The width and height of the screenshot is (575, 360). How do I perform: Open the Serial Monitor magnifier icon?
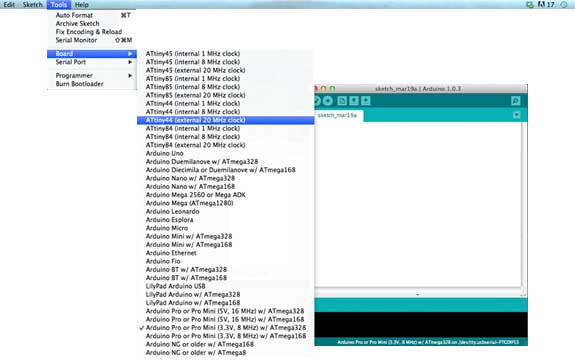(516, 101)
